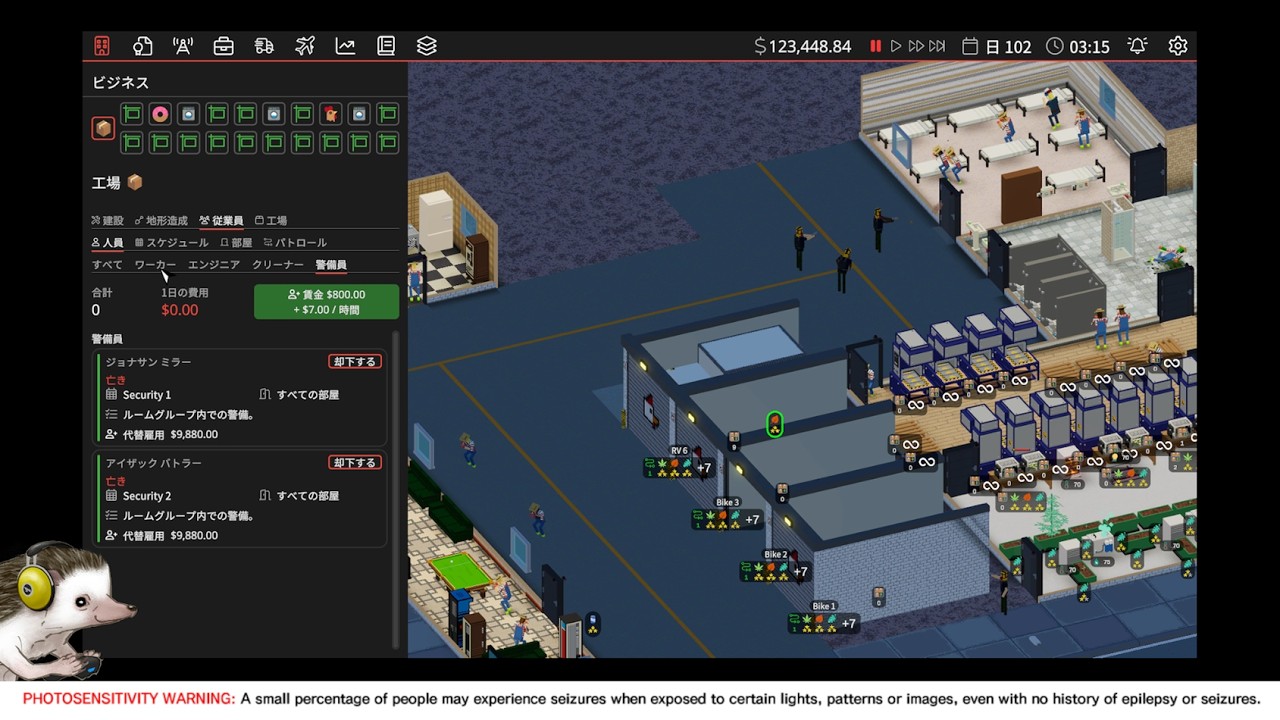Viewport: 1280px width, 720px height.
Task: Filter staff by すべて
Action: (x=107, y=265)
